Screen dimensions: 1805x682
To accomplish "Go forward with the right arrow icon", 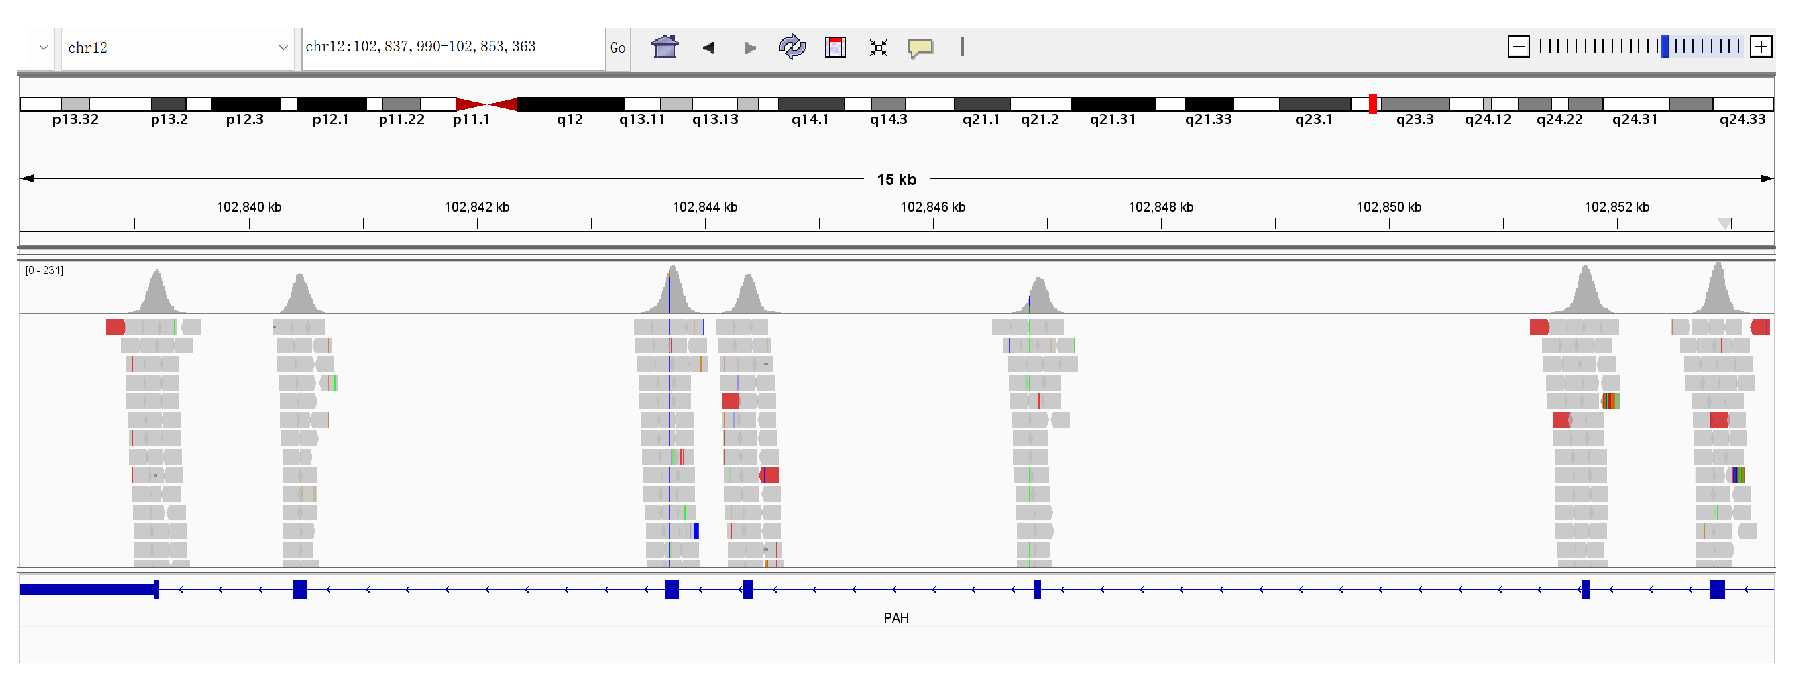I will coord(750,47).
